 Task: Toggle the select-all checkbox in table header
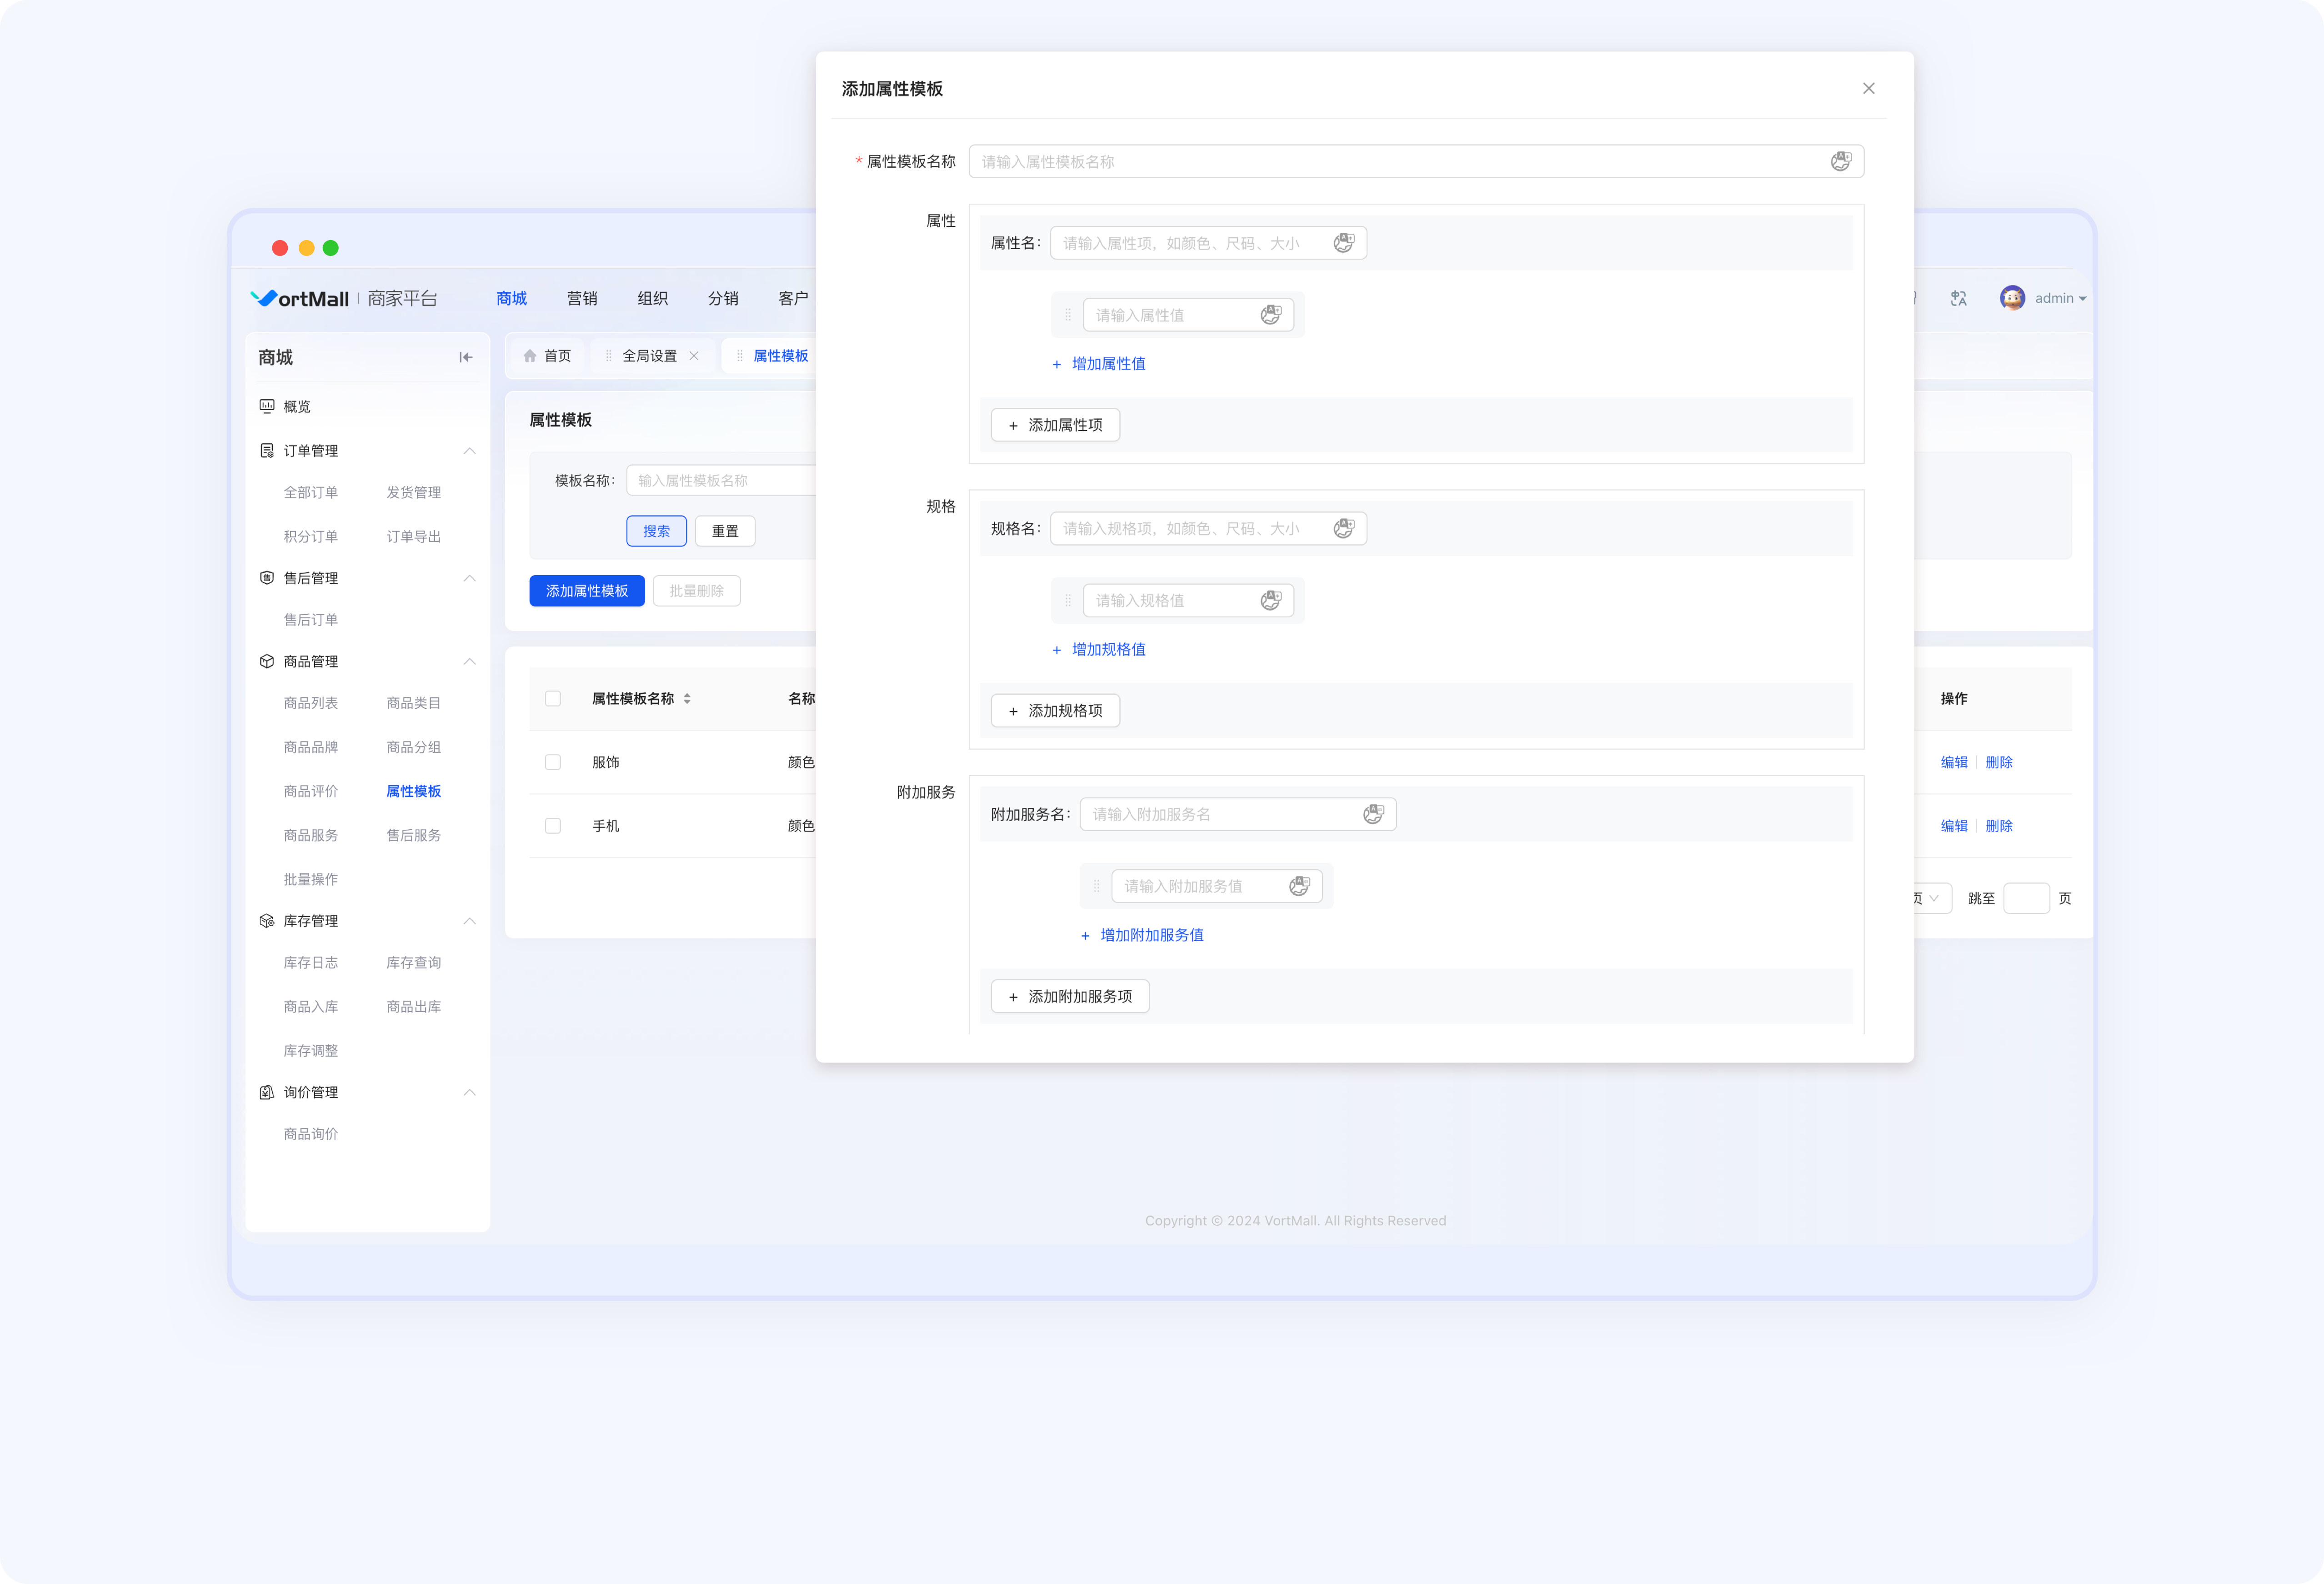tap(553, 698)
